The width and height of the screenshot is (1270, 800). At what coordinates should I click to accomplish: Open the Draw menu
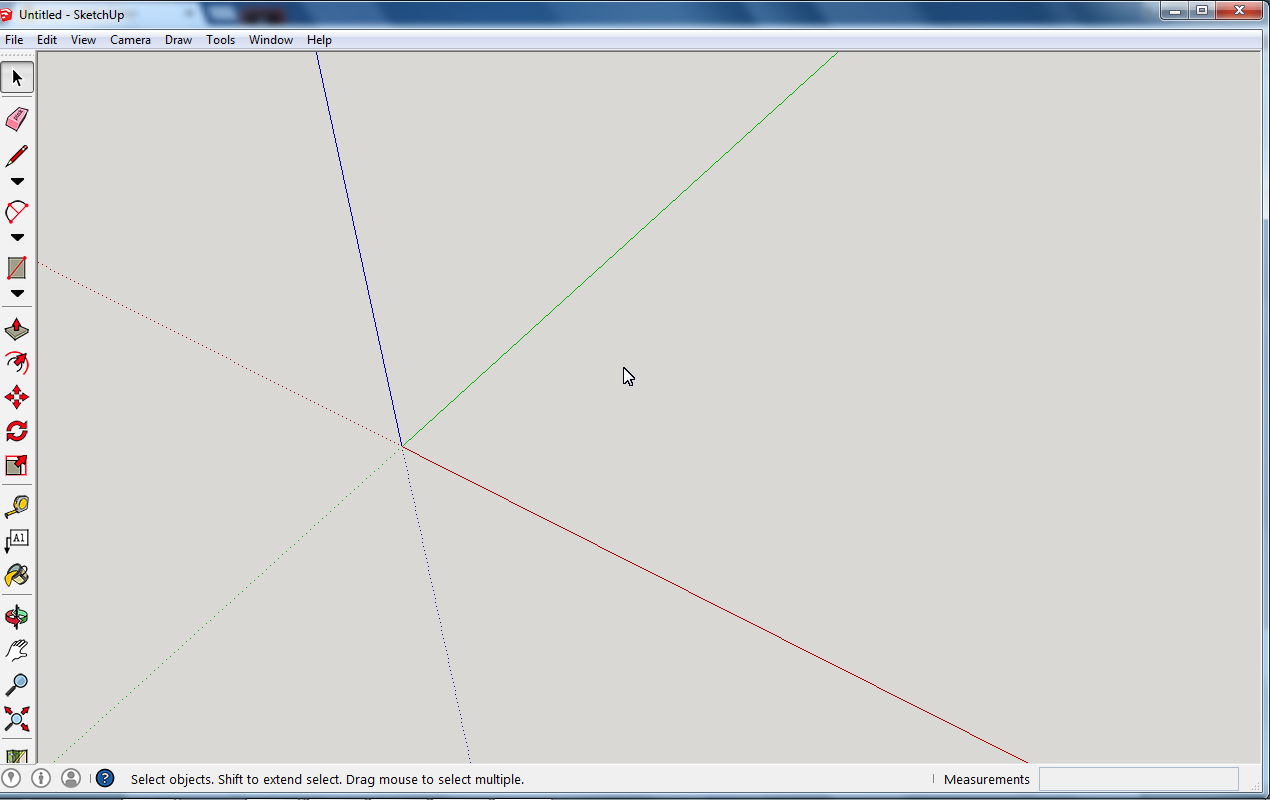(x=178, y=40)
